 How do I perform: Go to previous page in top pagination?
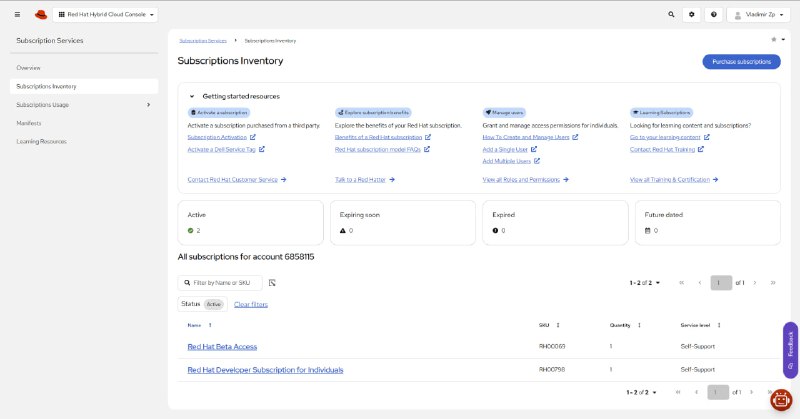[x=699, y=283]
